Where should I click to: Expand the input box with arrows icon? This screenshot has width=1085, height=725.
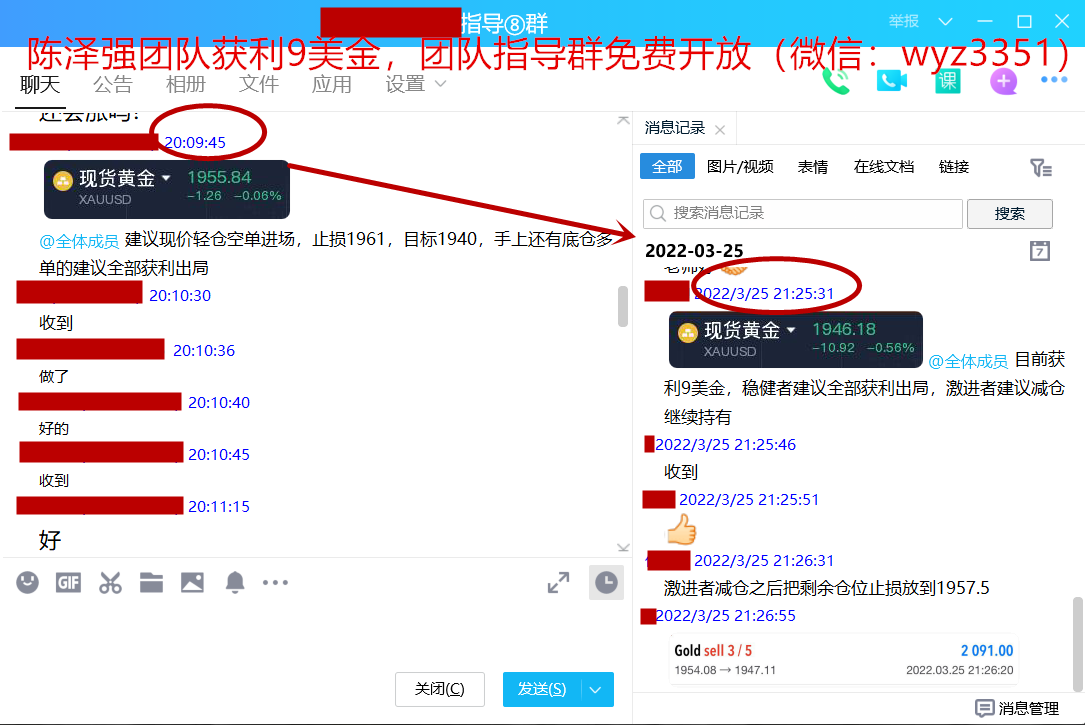point(558,582)
